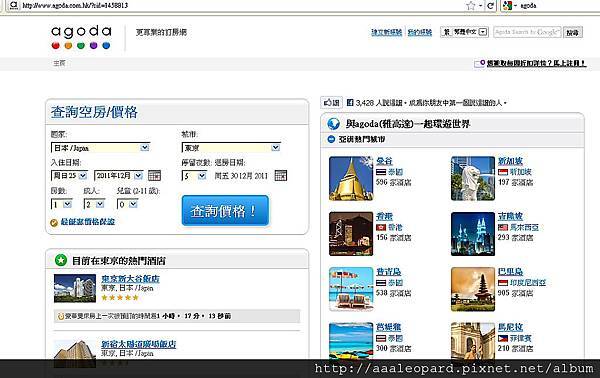Click the Facebook logo icon
This screenshot has height=378, width=600.
pos(350,103)
